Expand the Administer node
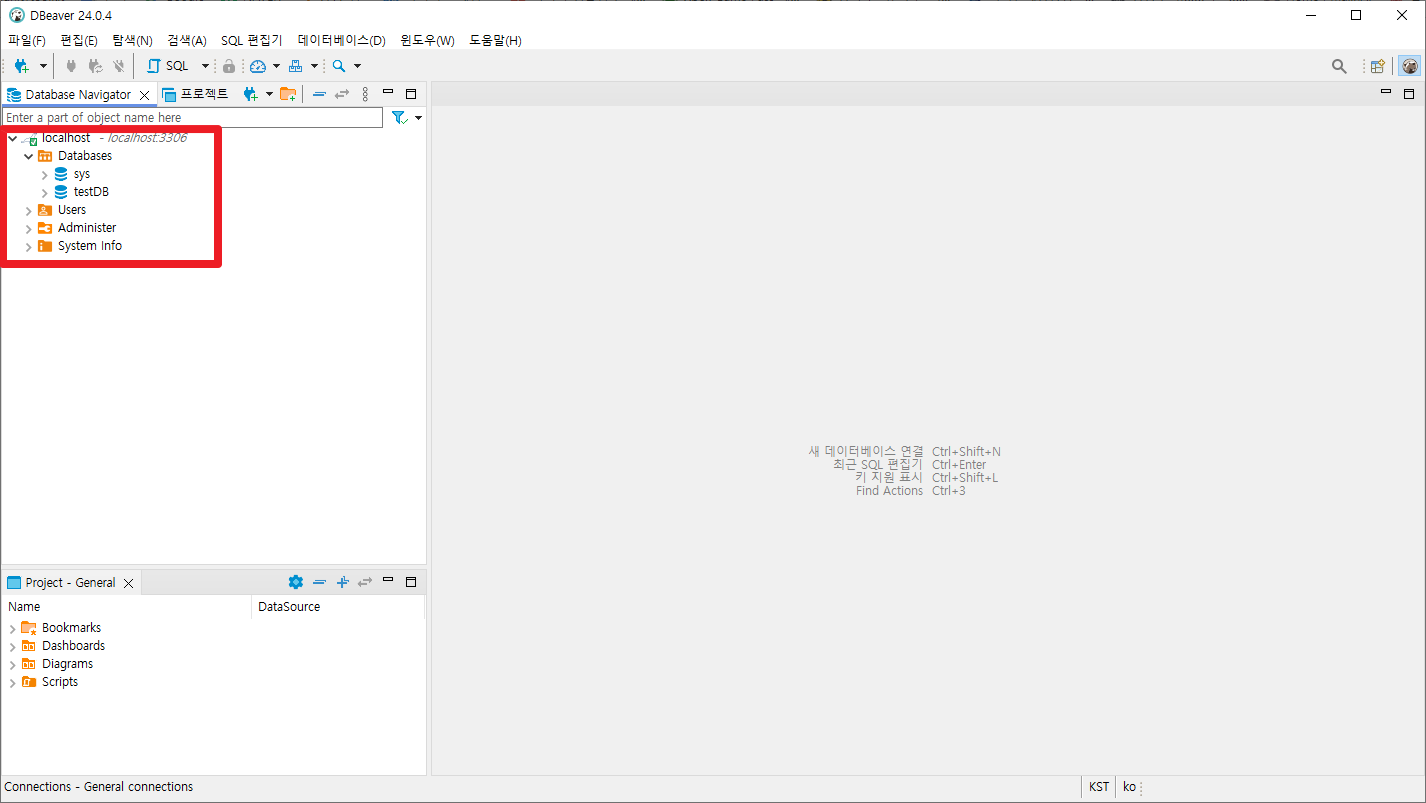Image resolution: width=1426 pixels, height=803 pixels. pos(28,228)
